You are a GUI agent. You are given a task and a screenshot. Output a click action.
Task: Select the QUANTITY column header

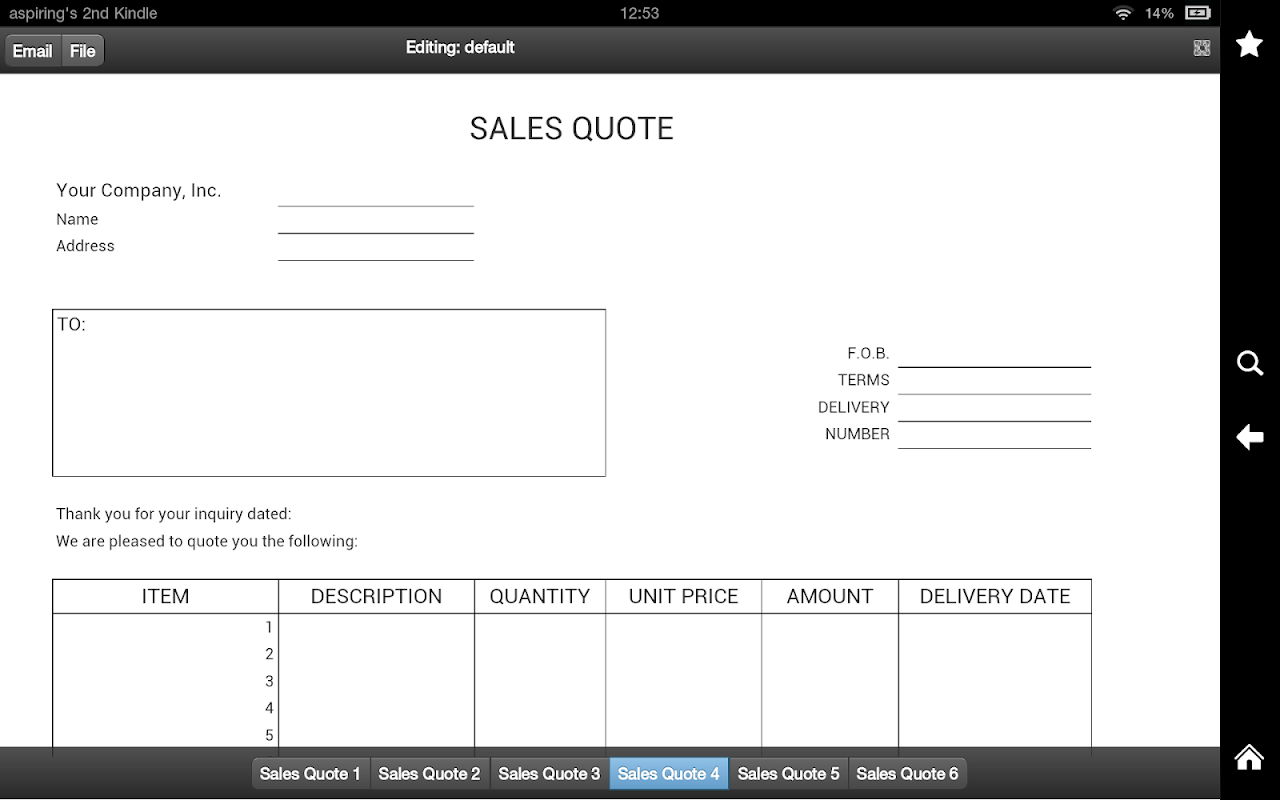click(x=540, y=596)
